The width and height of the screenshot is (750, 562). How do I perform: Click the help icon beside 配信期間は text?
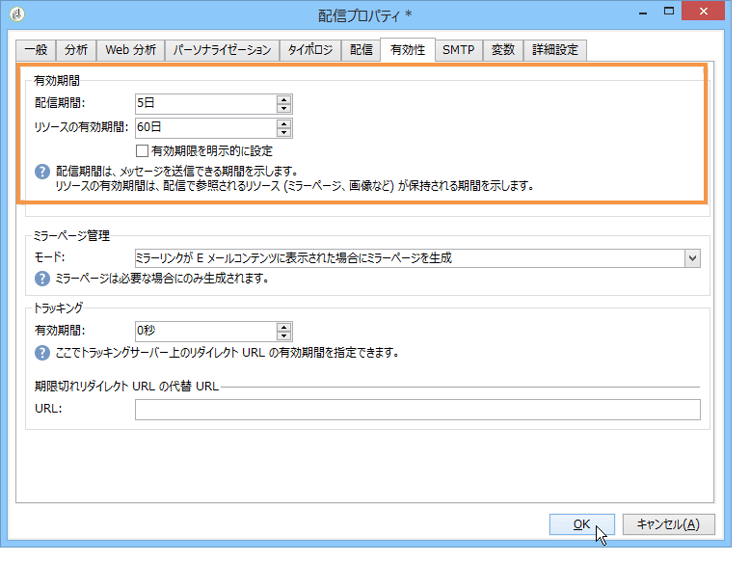(43, 172)
